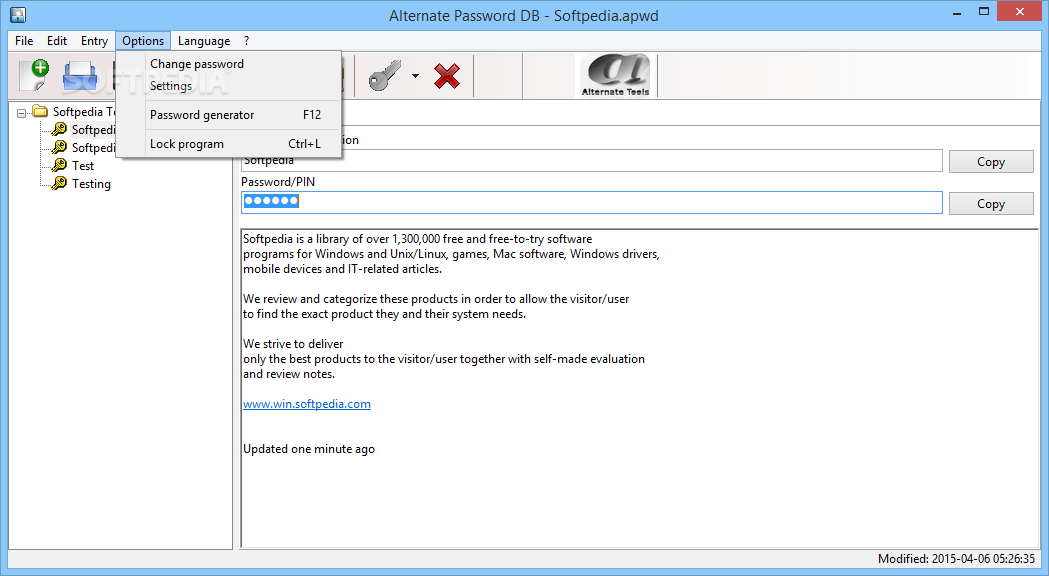Open the File menu
This screenshot has width=1049, height=576.
point(24,41)
